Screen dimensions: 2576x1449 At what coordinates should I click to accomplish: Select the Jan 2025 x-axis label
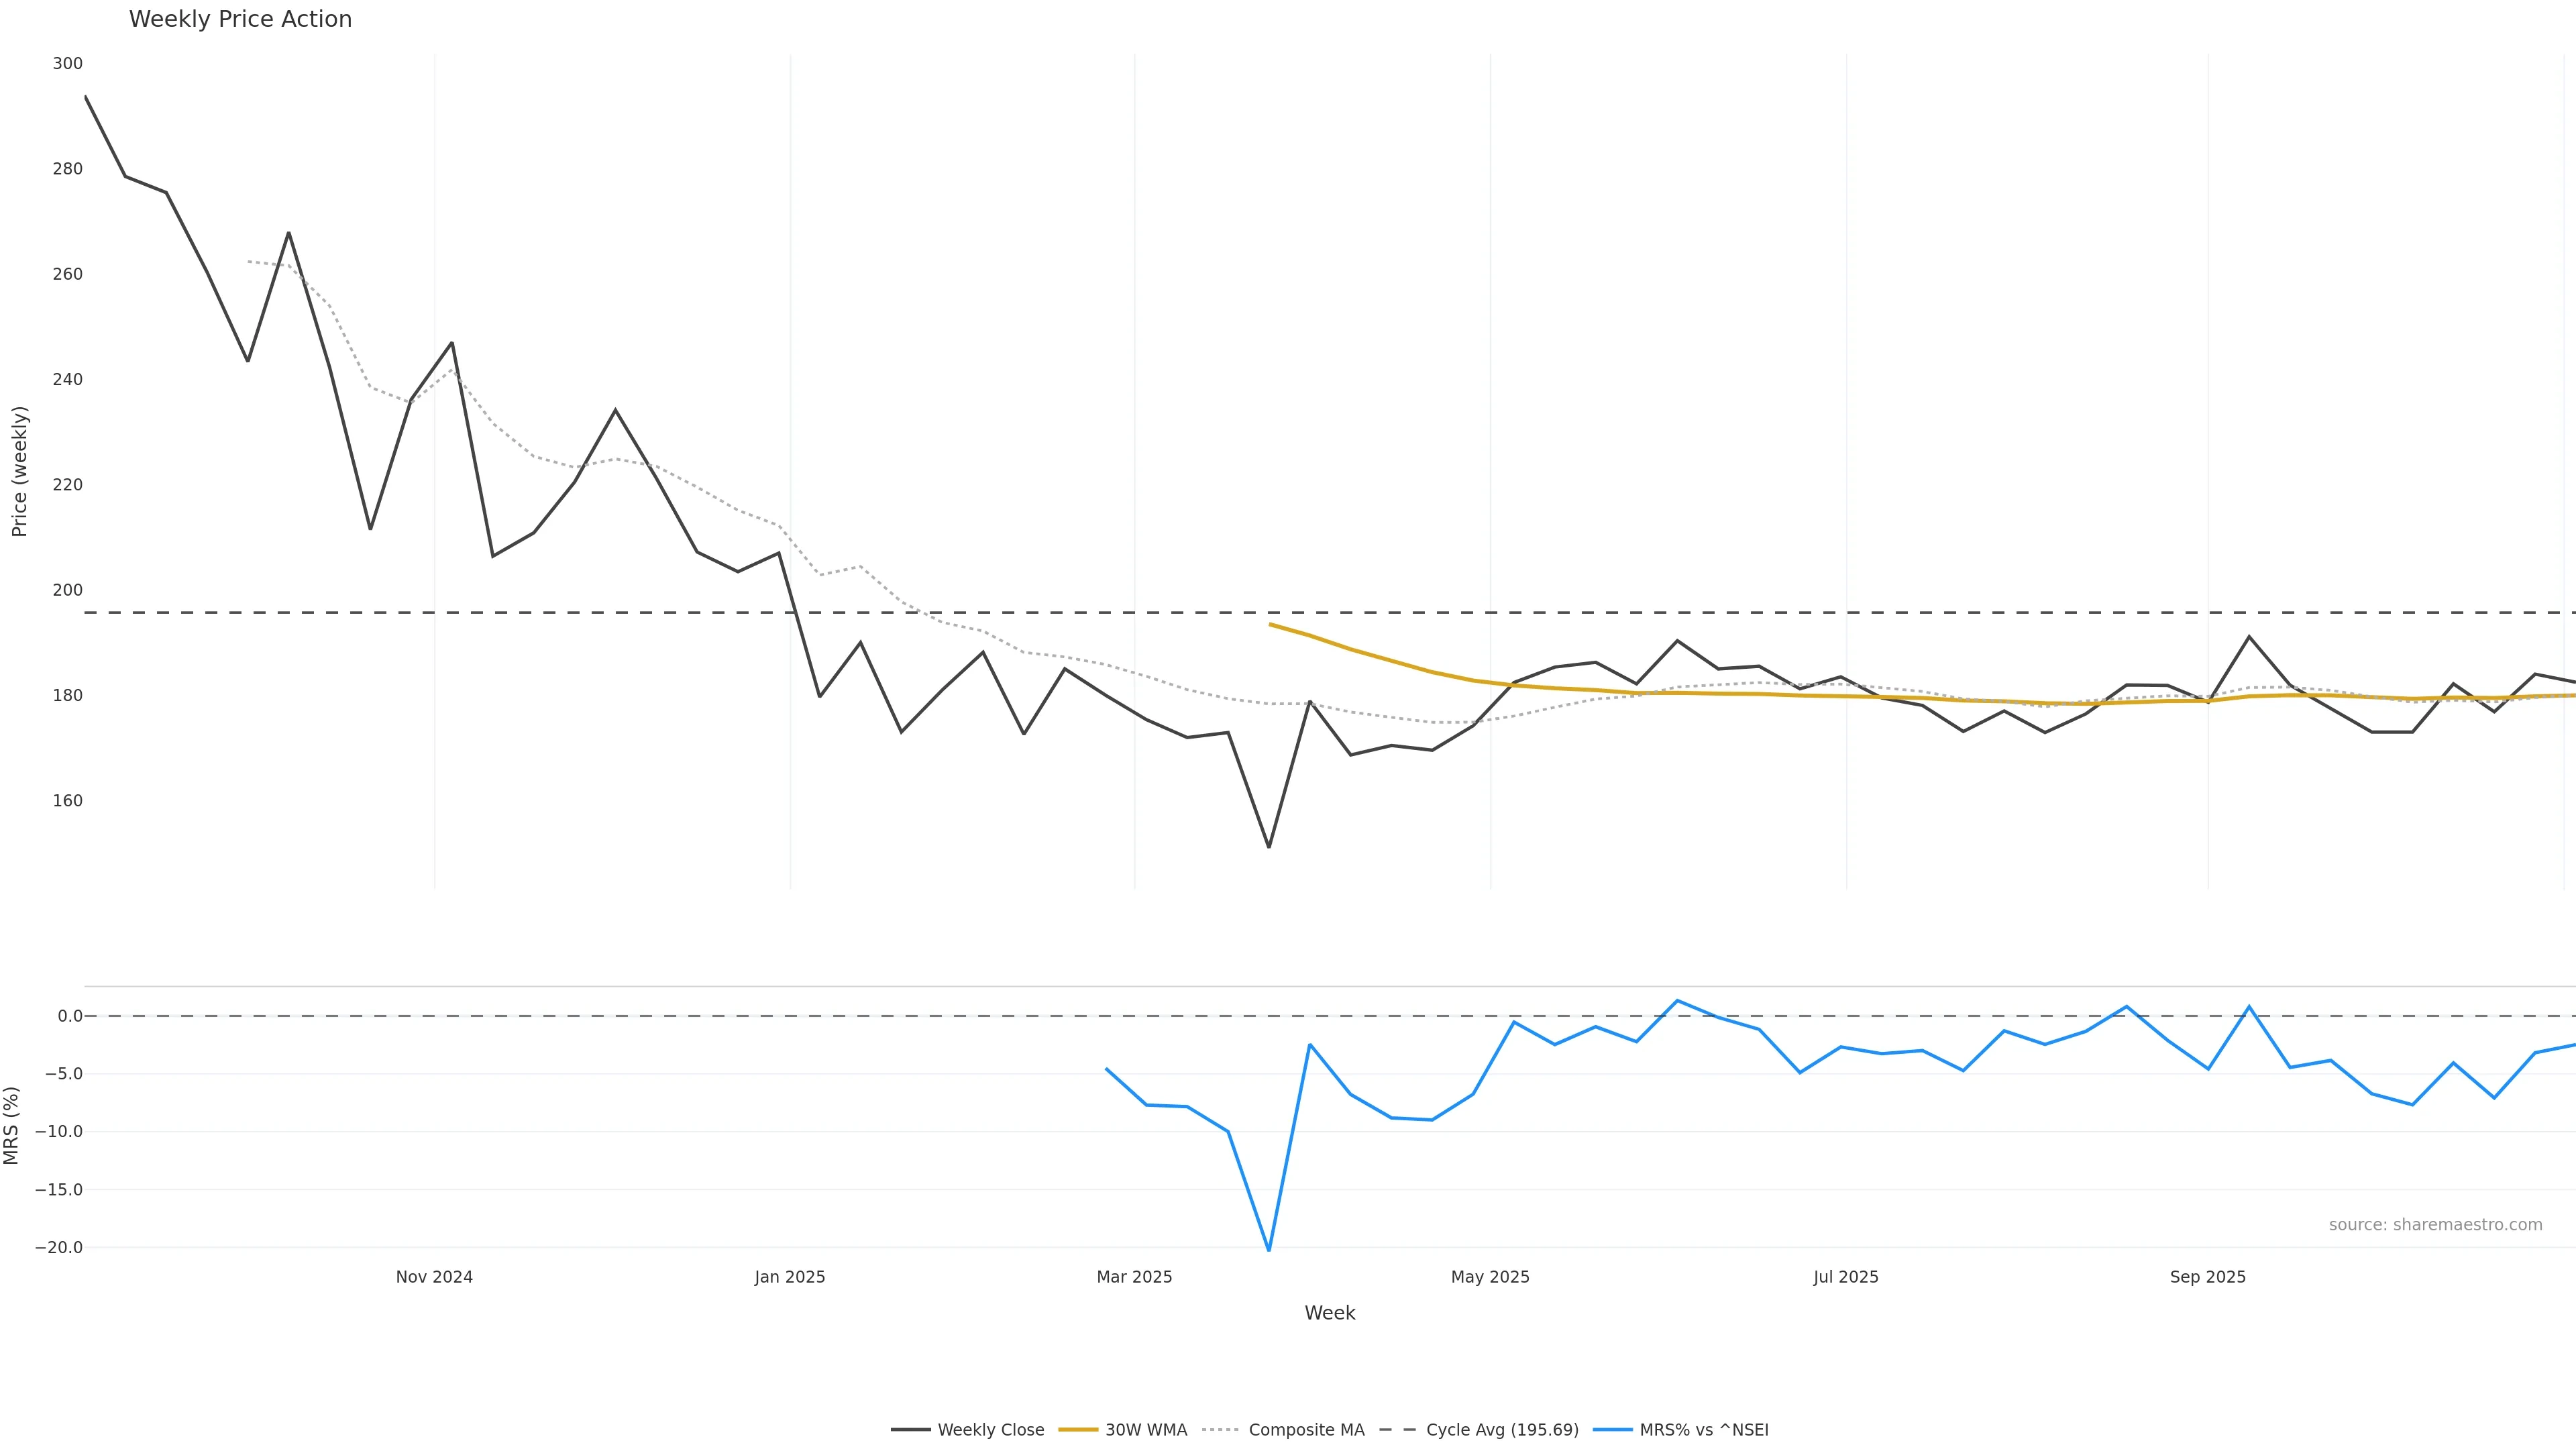[790, 1277]
